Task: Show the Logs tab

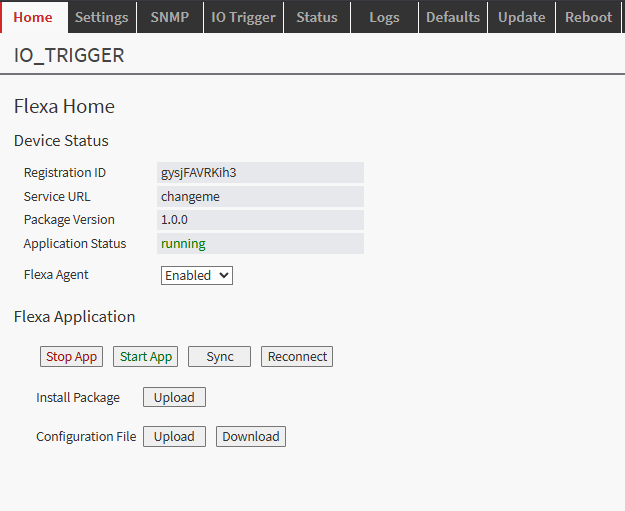Action: [x=384, y=17]
